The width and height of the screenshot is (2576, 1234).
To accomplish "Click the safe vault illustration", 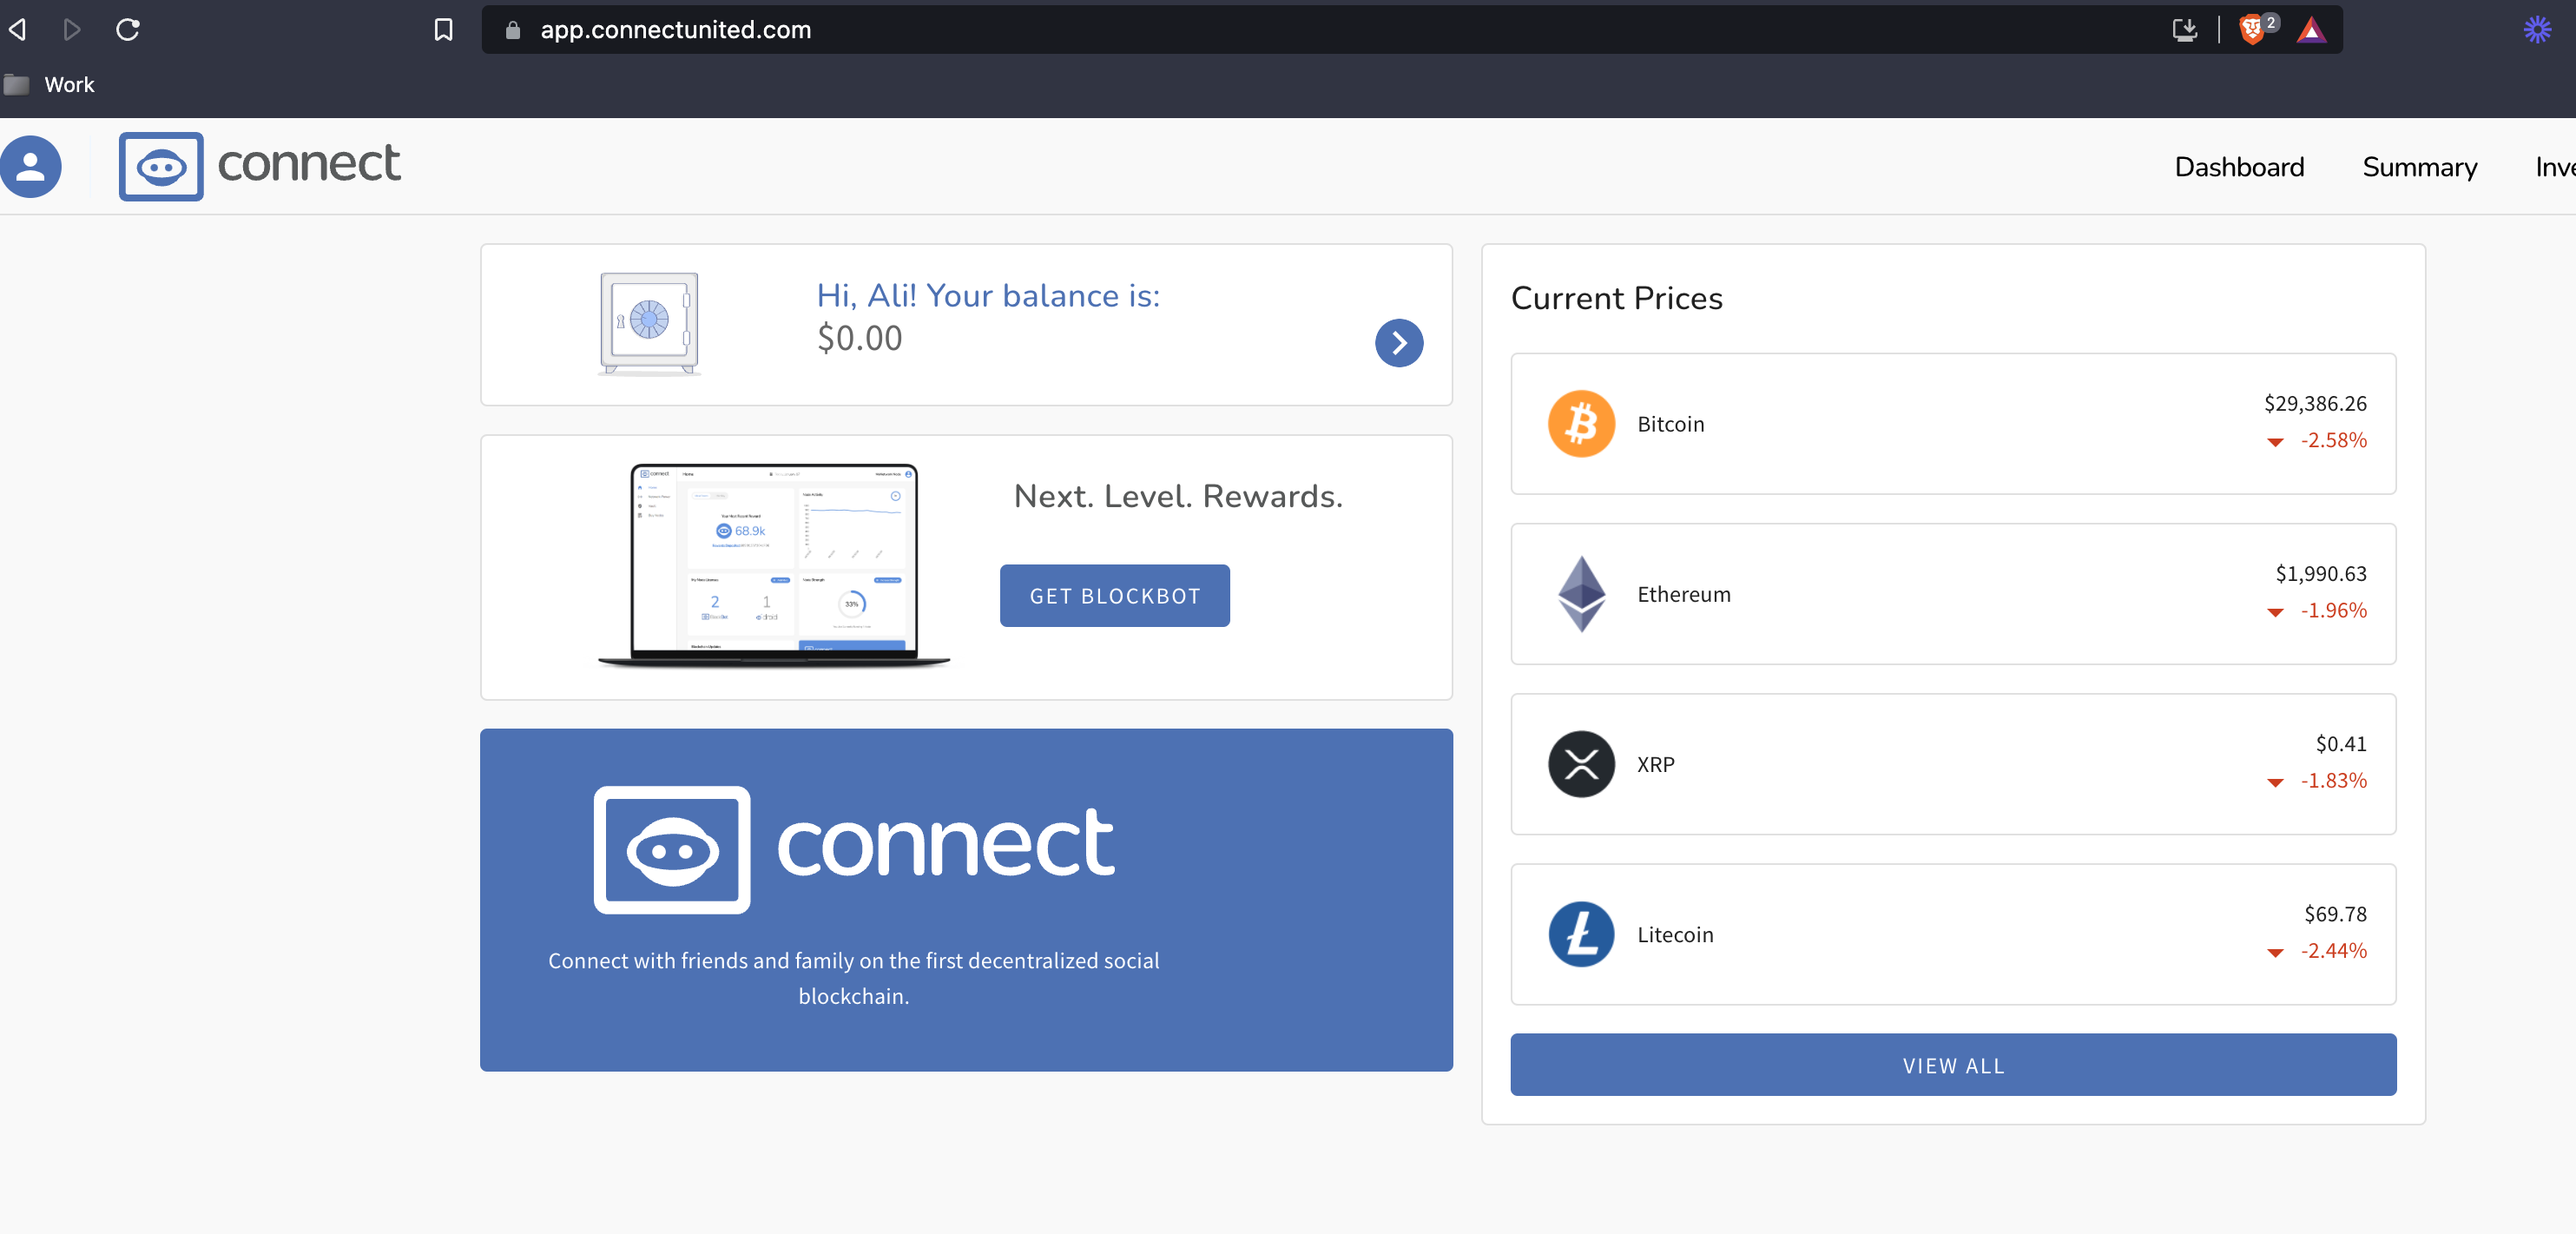I will (649, 324).
